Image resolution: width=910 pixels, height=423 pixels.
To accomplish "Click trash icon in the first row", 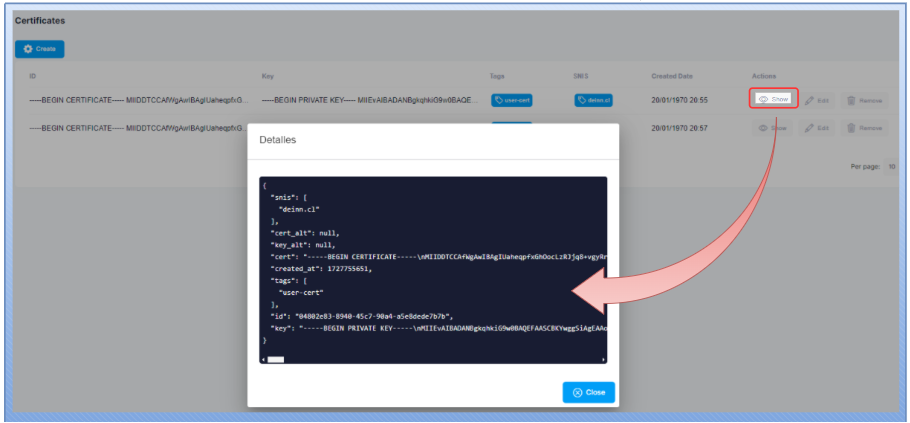I will pos(851,100).
